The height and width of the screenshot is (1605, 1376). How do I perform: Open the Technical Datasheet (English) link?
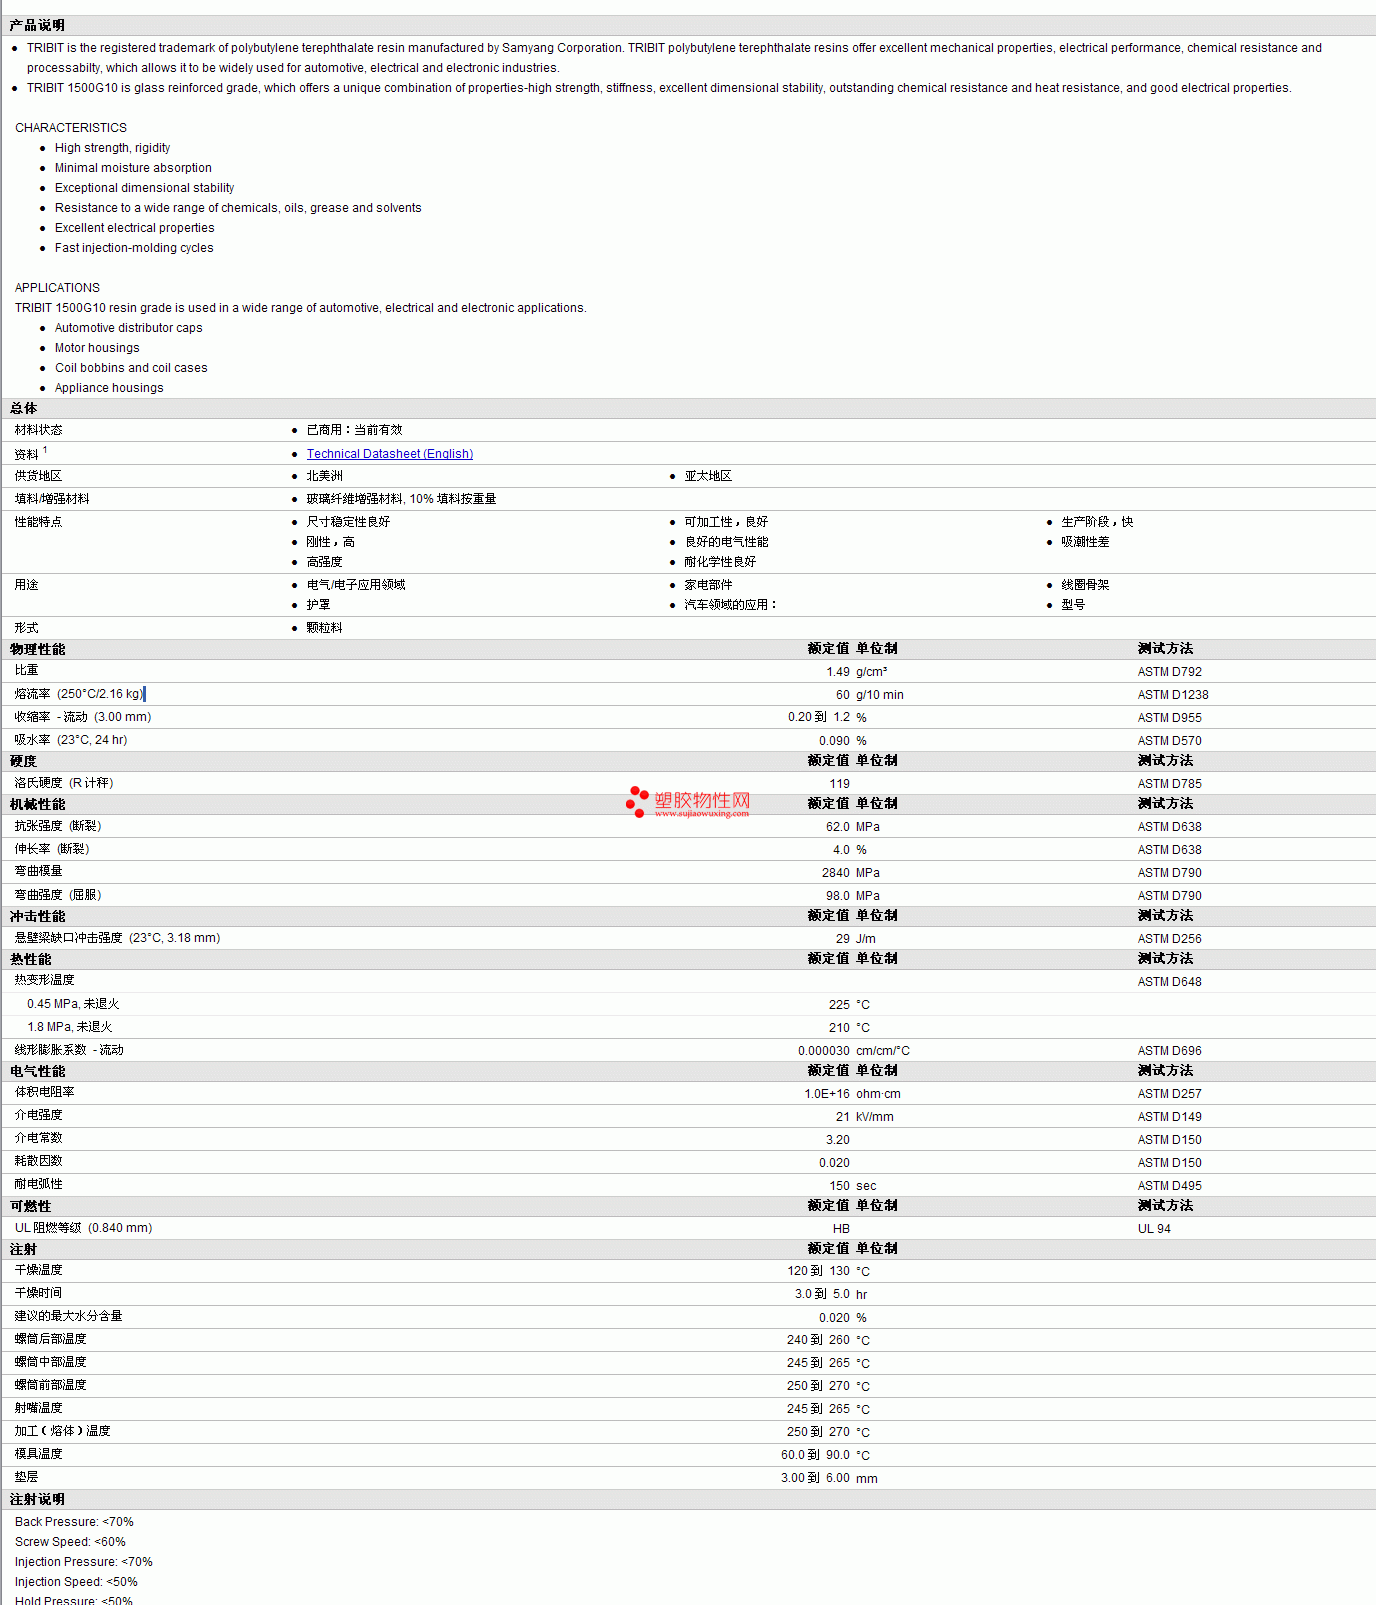pos(390,454)
